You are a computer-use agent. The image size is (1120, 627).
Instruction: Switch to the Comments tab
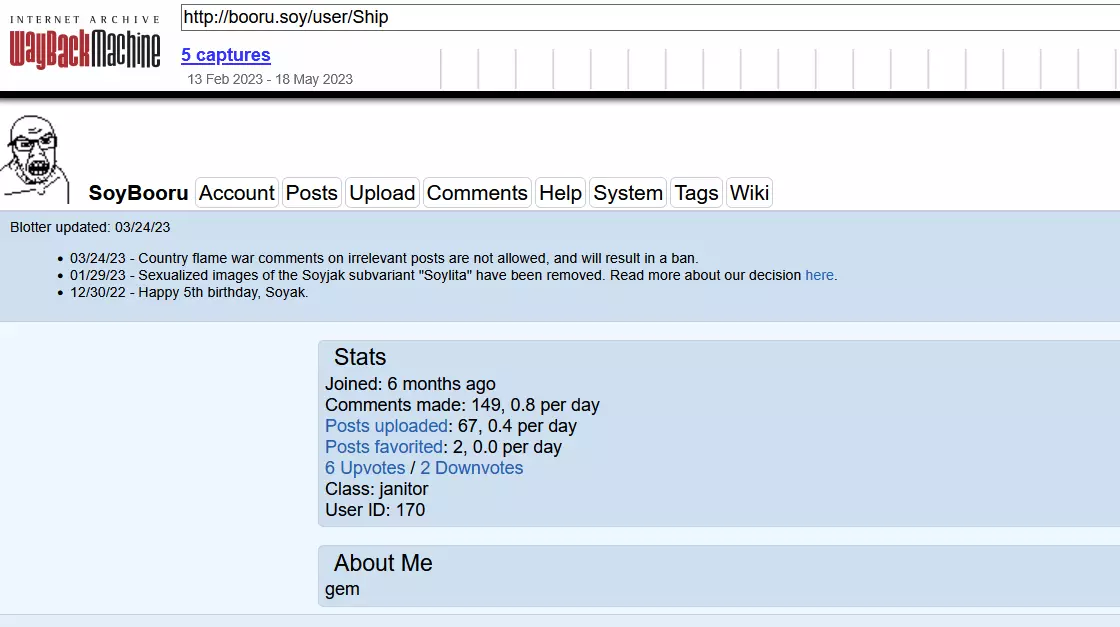(x=477, y=193)
